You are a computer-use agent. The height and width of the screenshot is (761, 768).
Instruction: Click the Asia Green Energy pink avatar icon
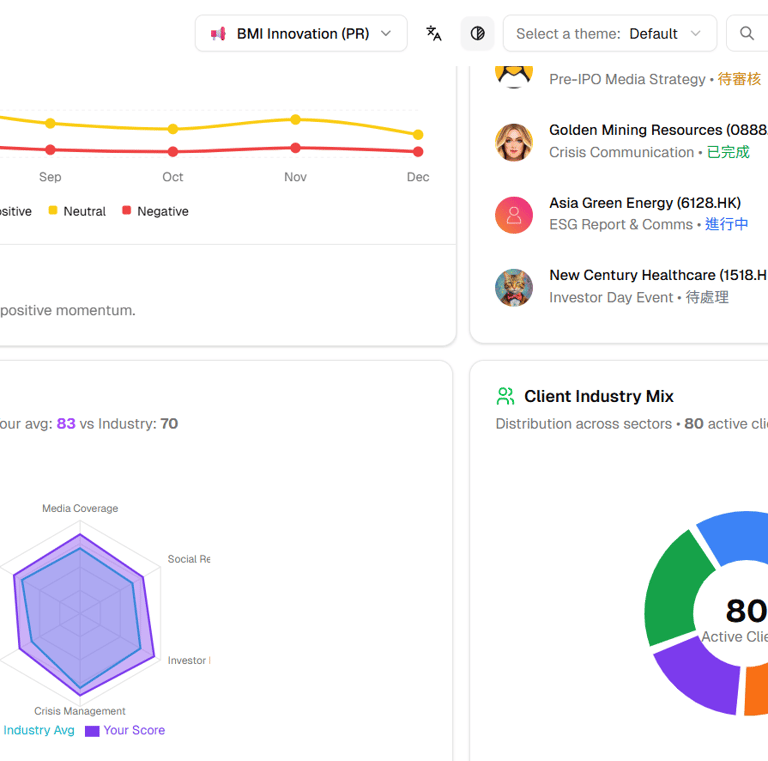(514, 215)
